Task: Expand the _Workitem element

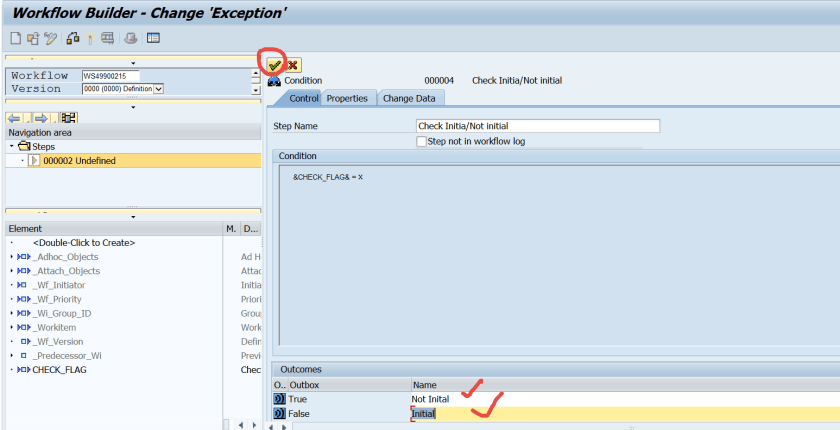Action: pyautogui.click(x=12, y=327)
